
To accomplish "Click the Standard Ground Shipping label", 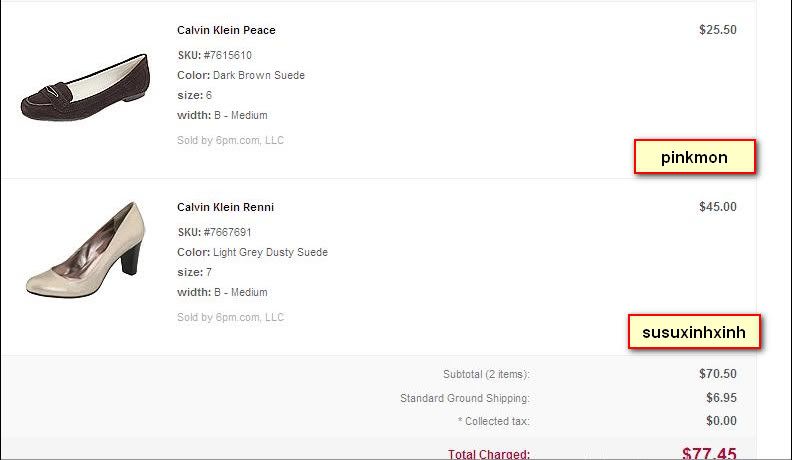I will 464,398.
